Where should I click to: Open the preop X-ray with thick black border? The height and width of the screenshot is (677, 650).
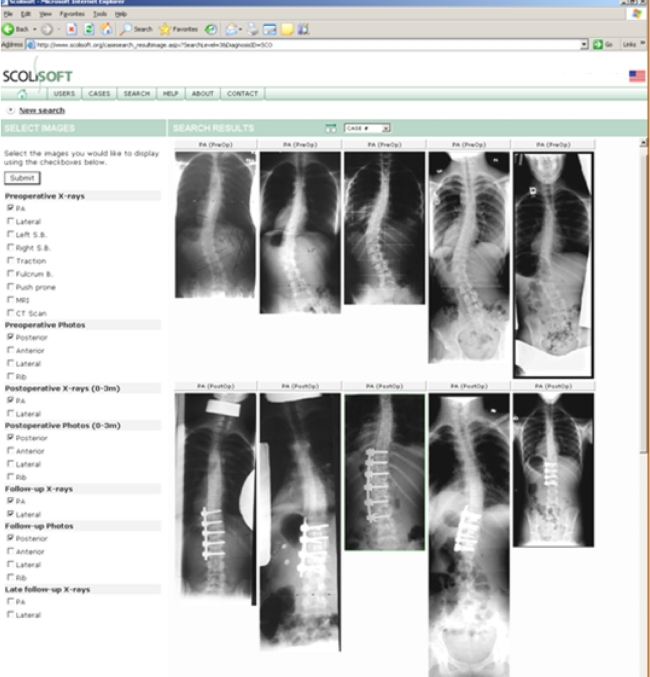pyautogui.click(x=553, y=265)
